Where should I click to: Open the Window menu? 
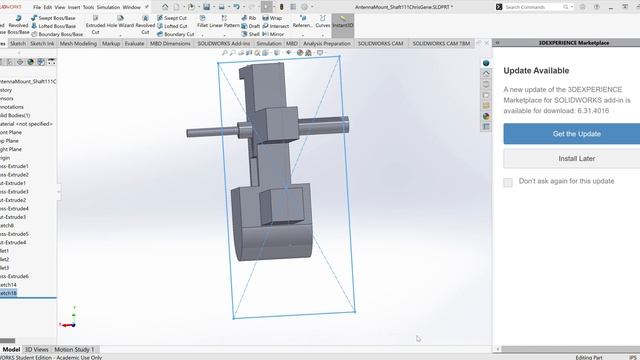pyautogui.click(x=131, y=7)
